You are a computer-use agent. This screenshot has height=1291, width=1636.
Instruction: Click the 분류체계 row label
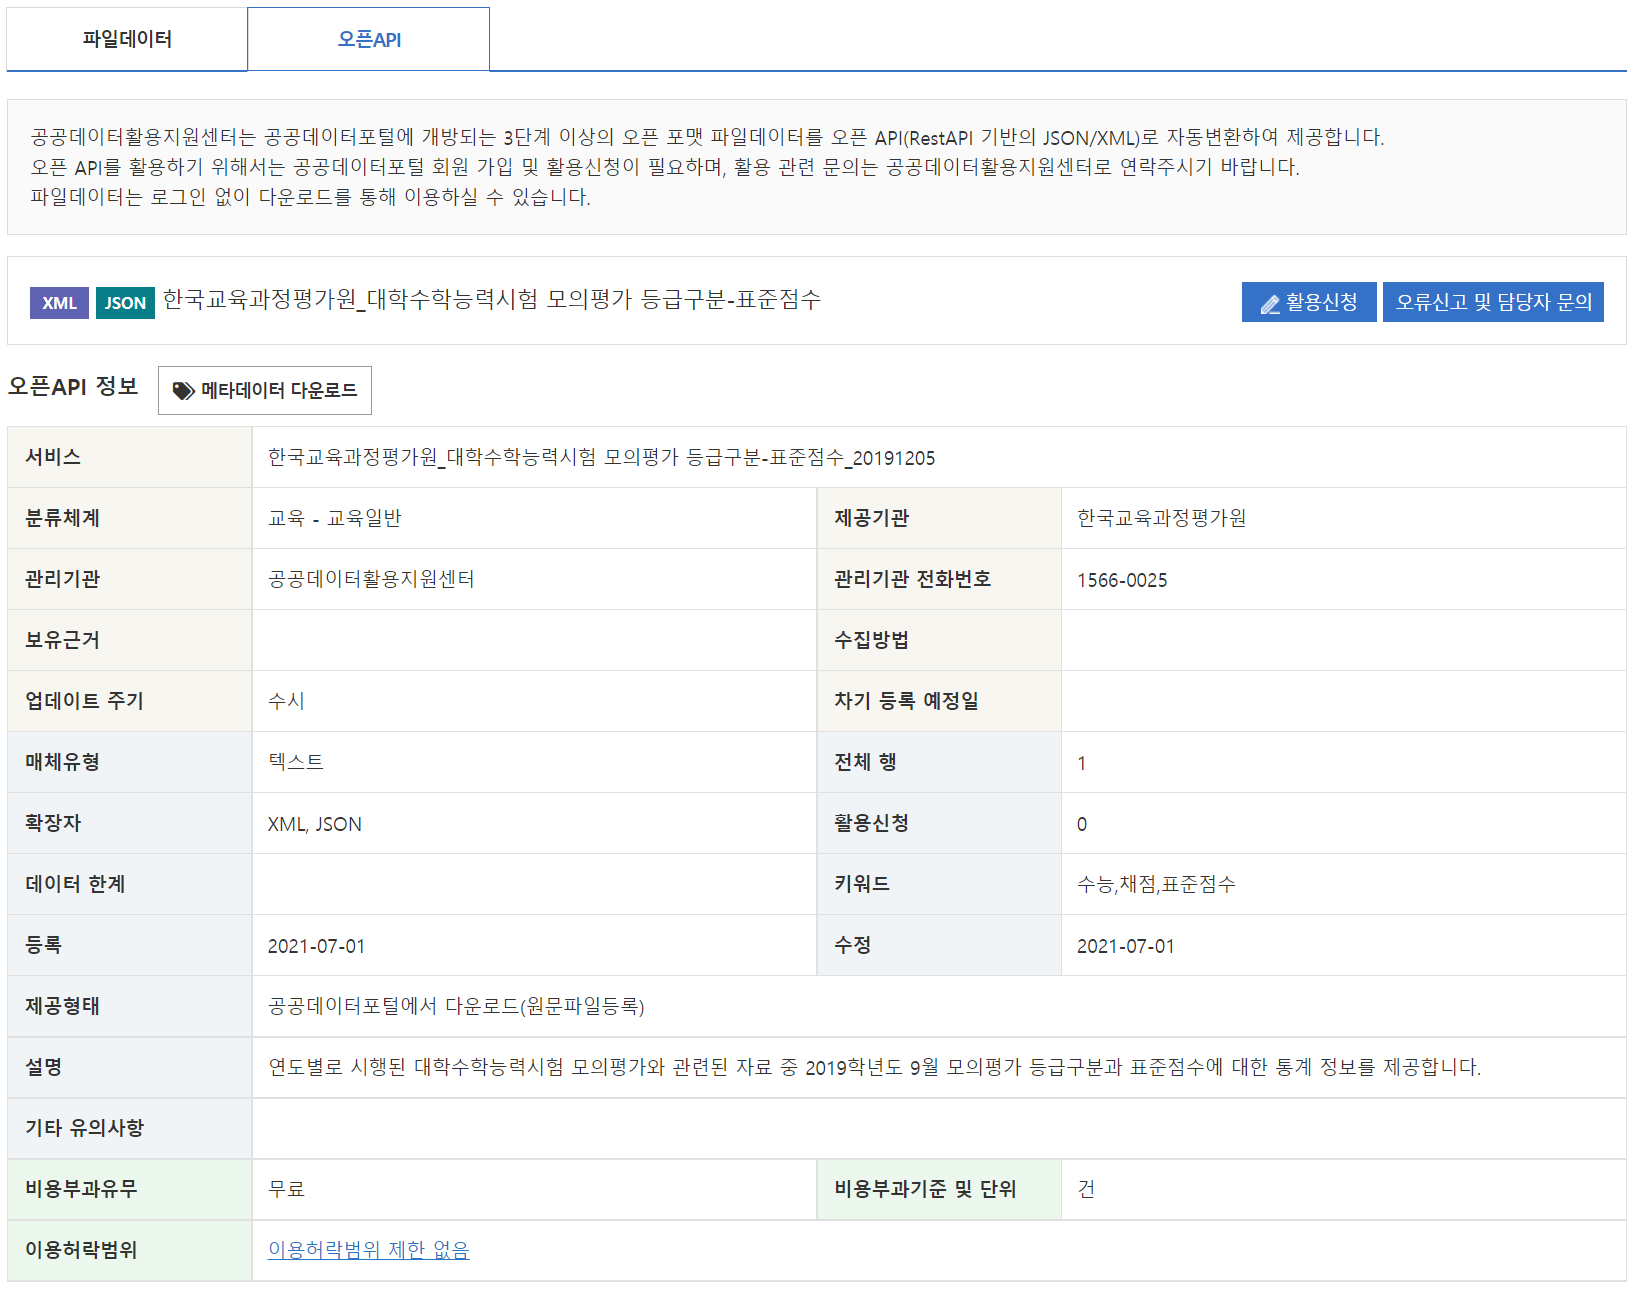click(62, 518)
